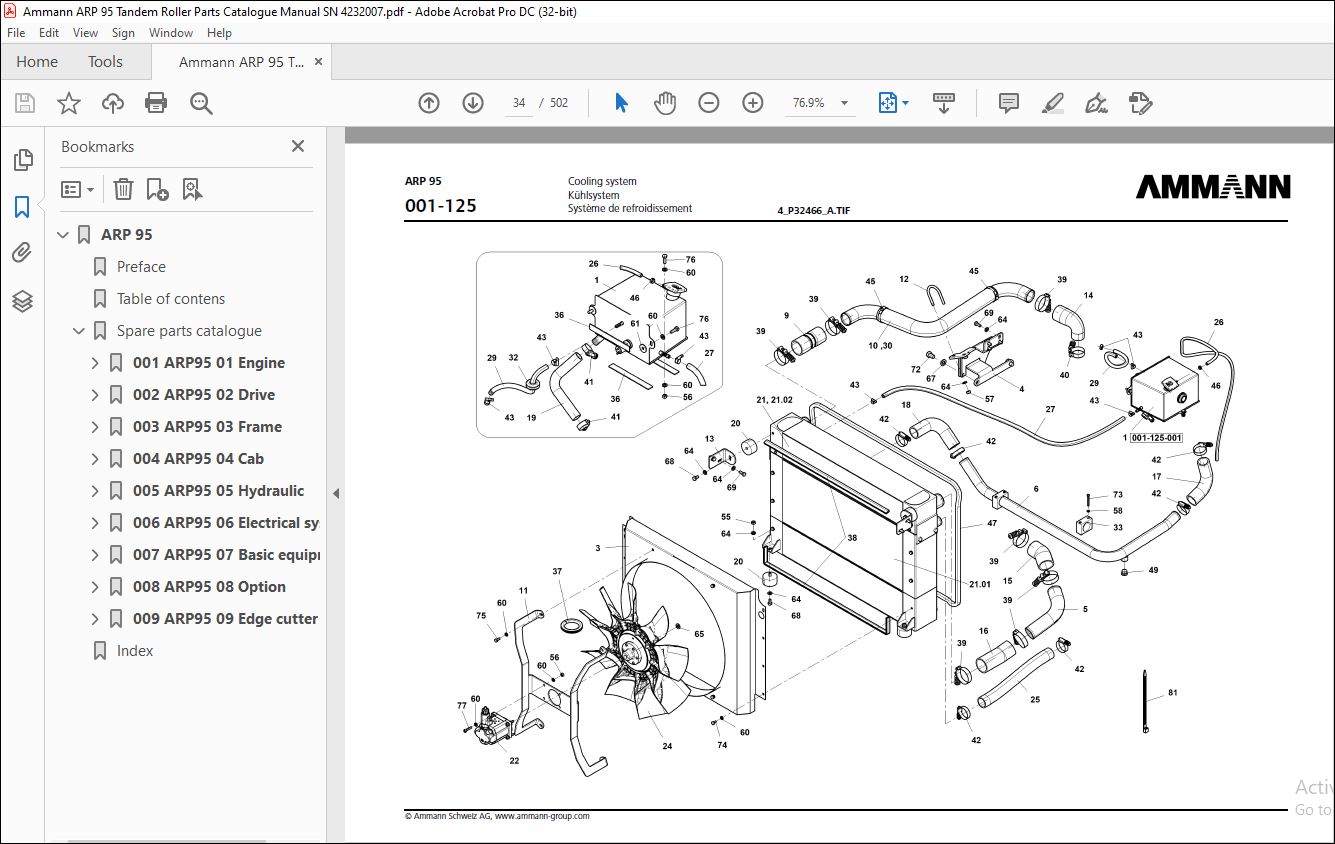Close the Ammann ARP 95 document tab
The image size is (1335, 844).
coord(318,62)
